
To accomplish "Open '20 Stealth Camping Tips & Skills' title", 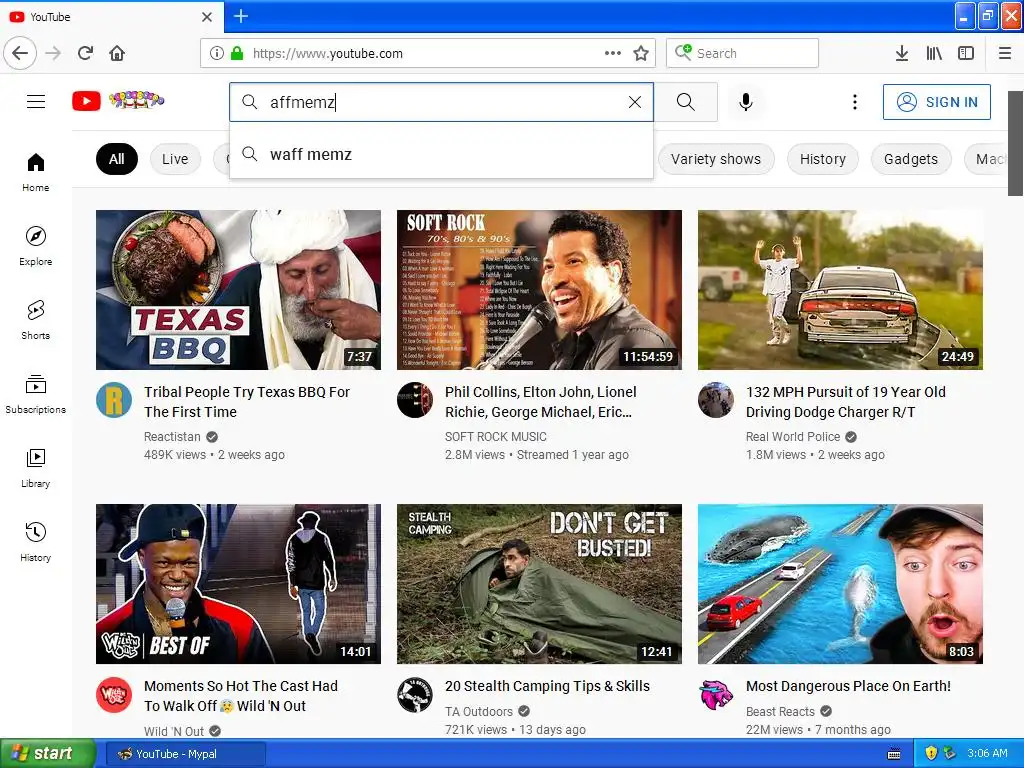I will tap(547, 686).
